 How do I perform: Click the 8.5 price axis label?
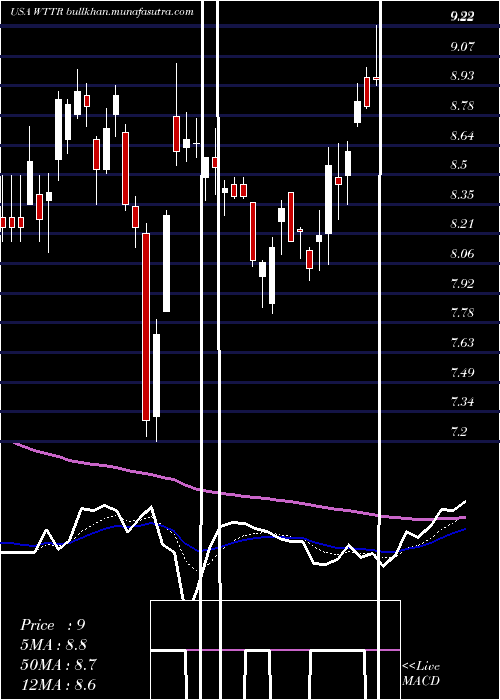459,165
